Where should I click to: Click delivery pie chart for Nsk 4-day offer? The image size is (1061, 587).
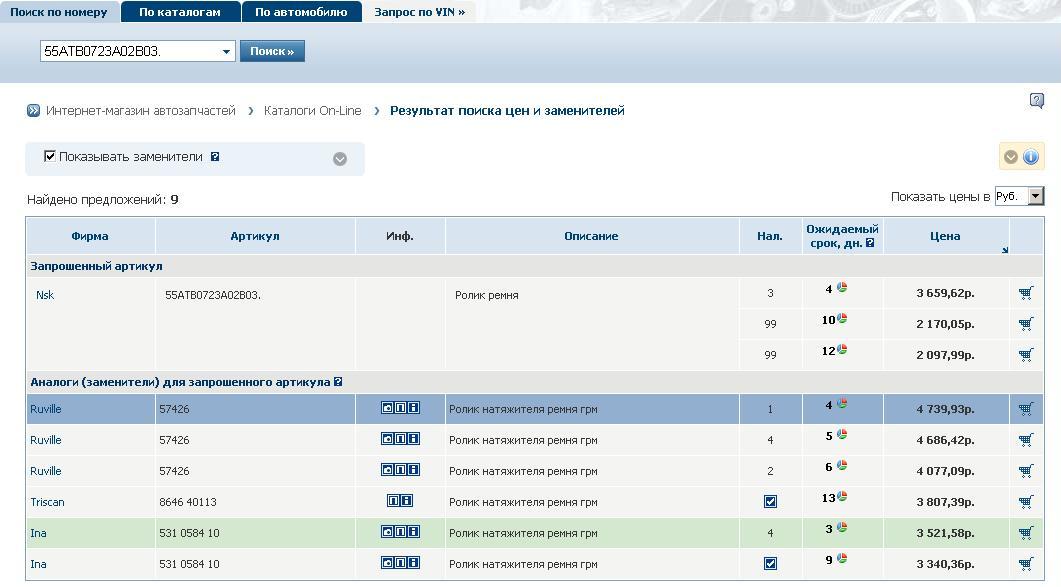pyautogui.click(x=842, y=287)
